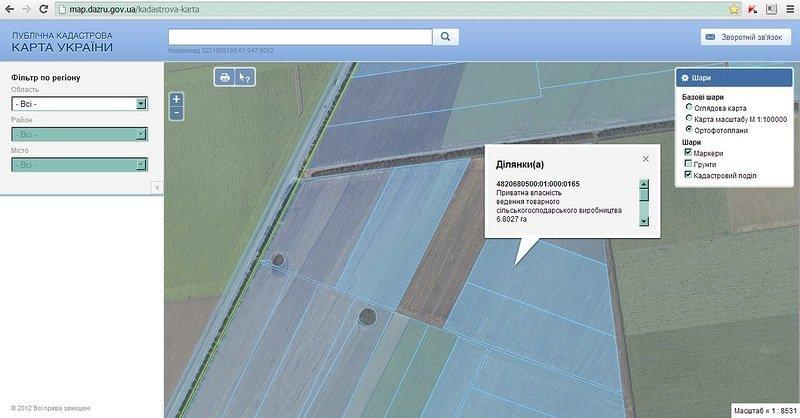Click the print map icon
The image size is (800, 418).
225,77
